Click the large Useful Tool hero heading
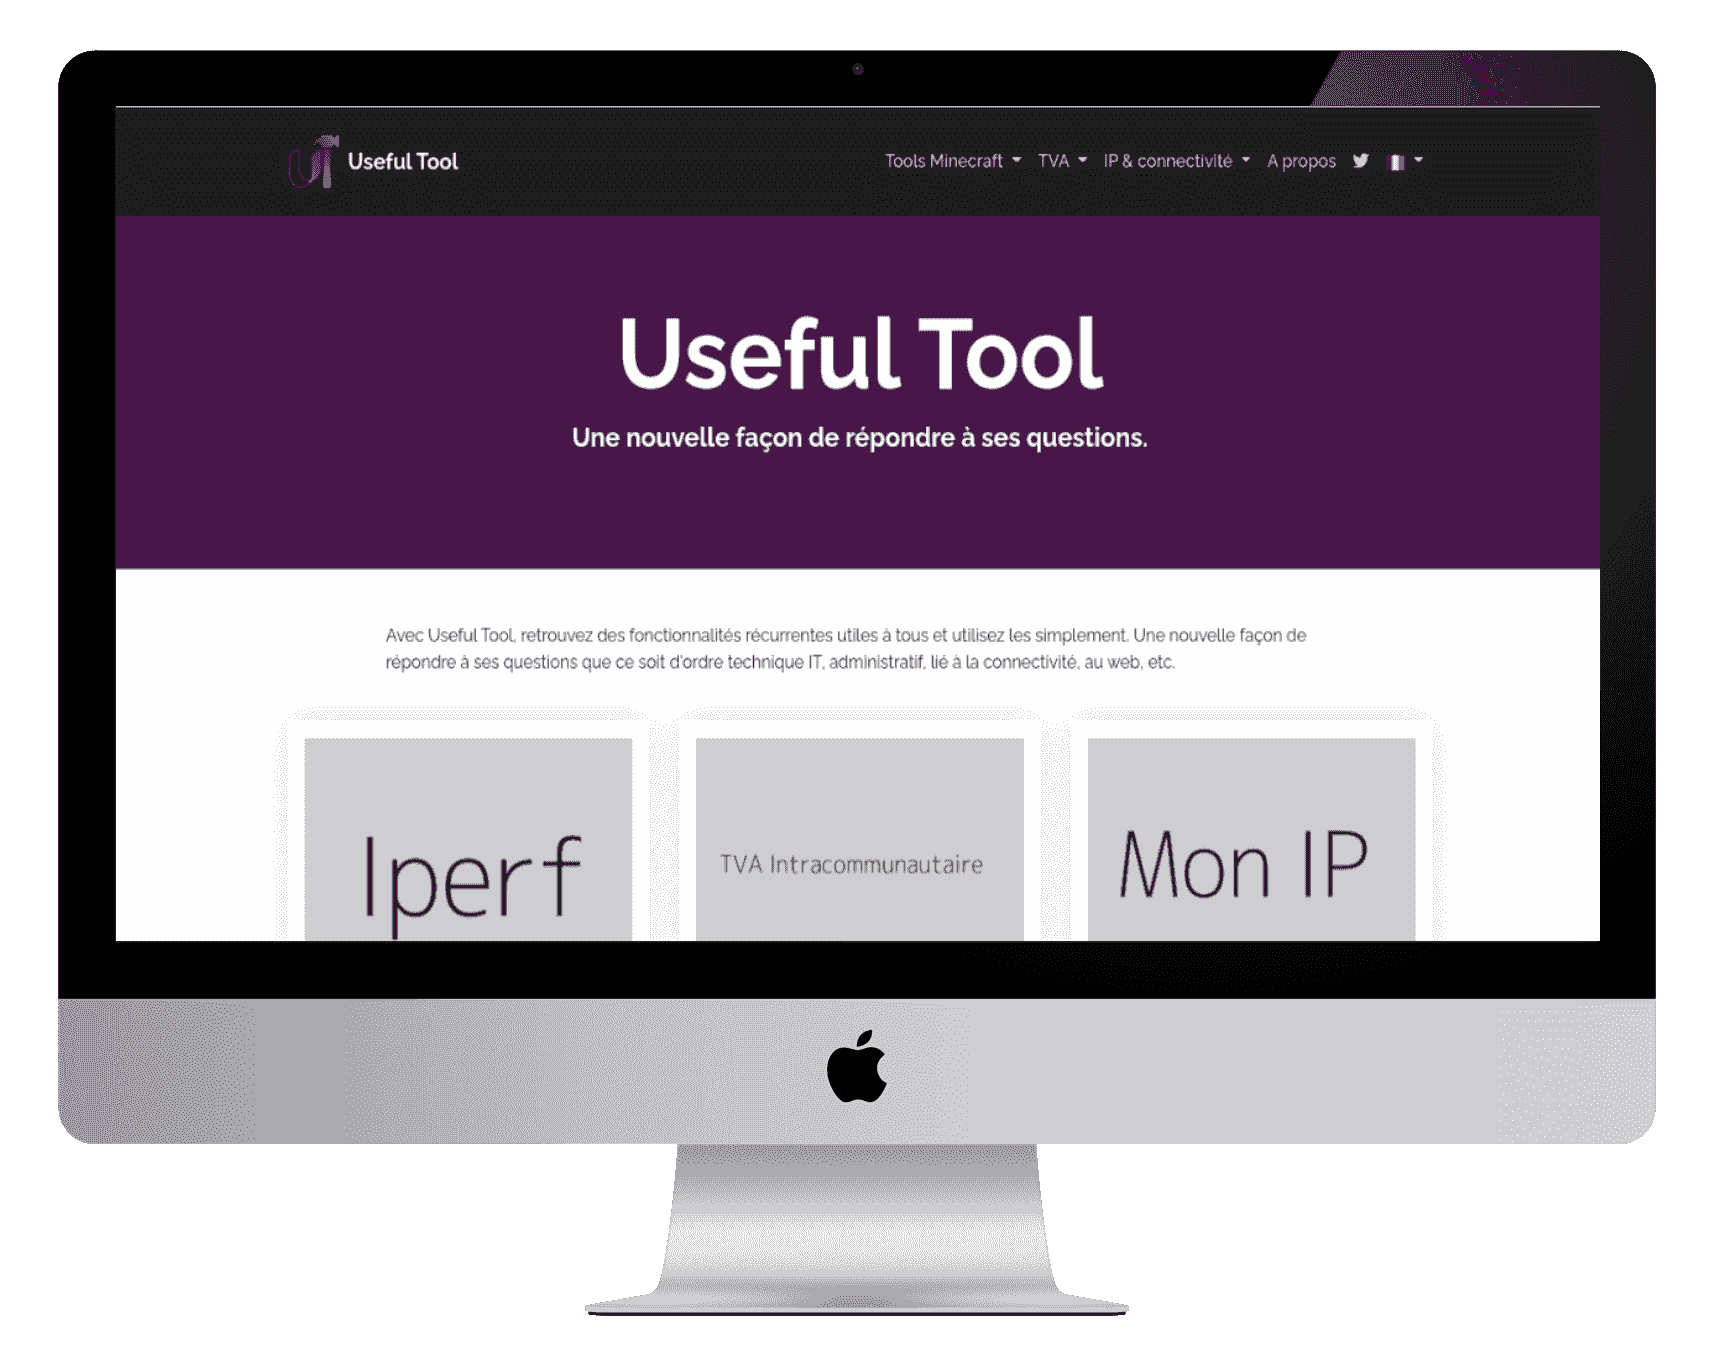Image resolution: width=1713 pixels, height=1366 pixels. pos(860,353)
